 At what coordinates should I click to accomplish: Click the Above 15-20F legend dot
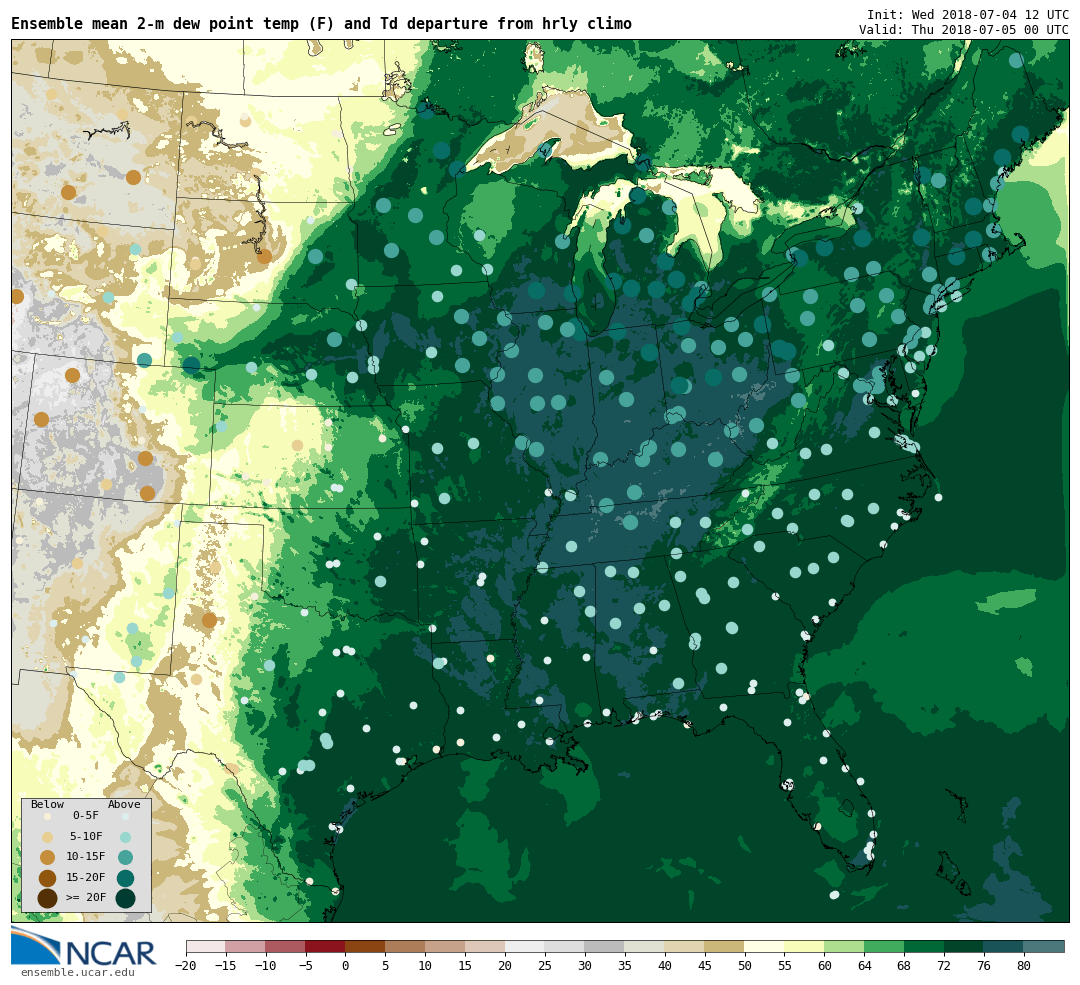[125, 878]
